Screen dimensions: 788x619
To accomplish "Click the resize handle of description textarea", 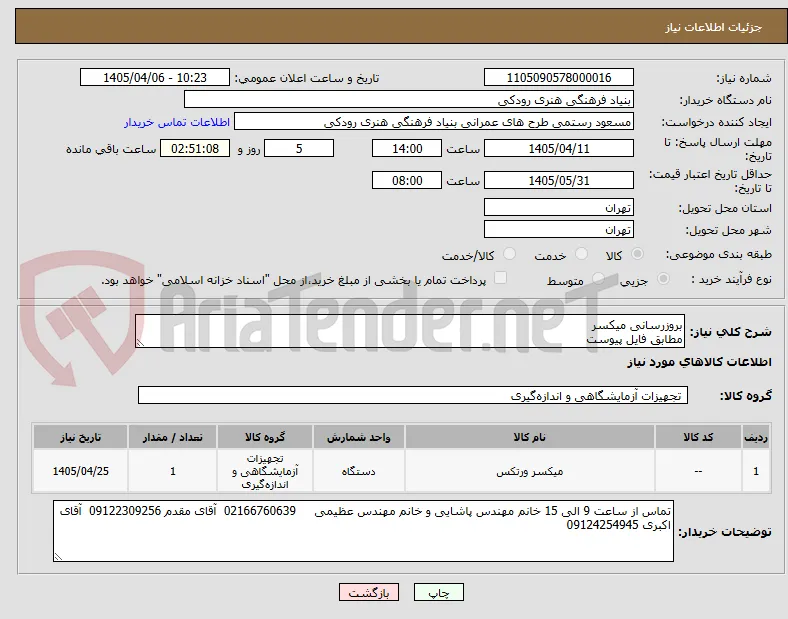I will [x=140, y=343].
